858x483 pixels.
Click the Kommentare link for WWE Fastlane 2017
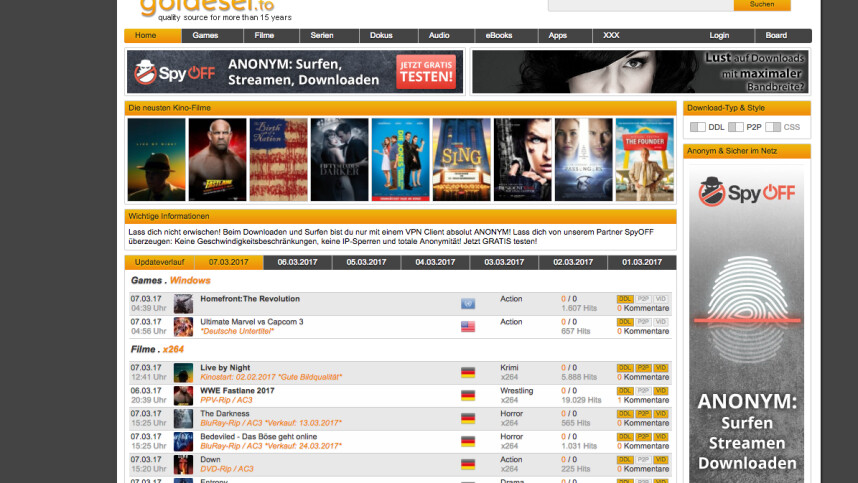(643, 400)
